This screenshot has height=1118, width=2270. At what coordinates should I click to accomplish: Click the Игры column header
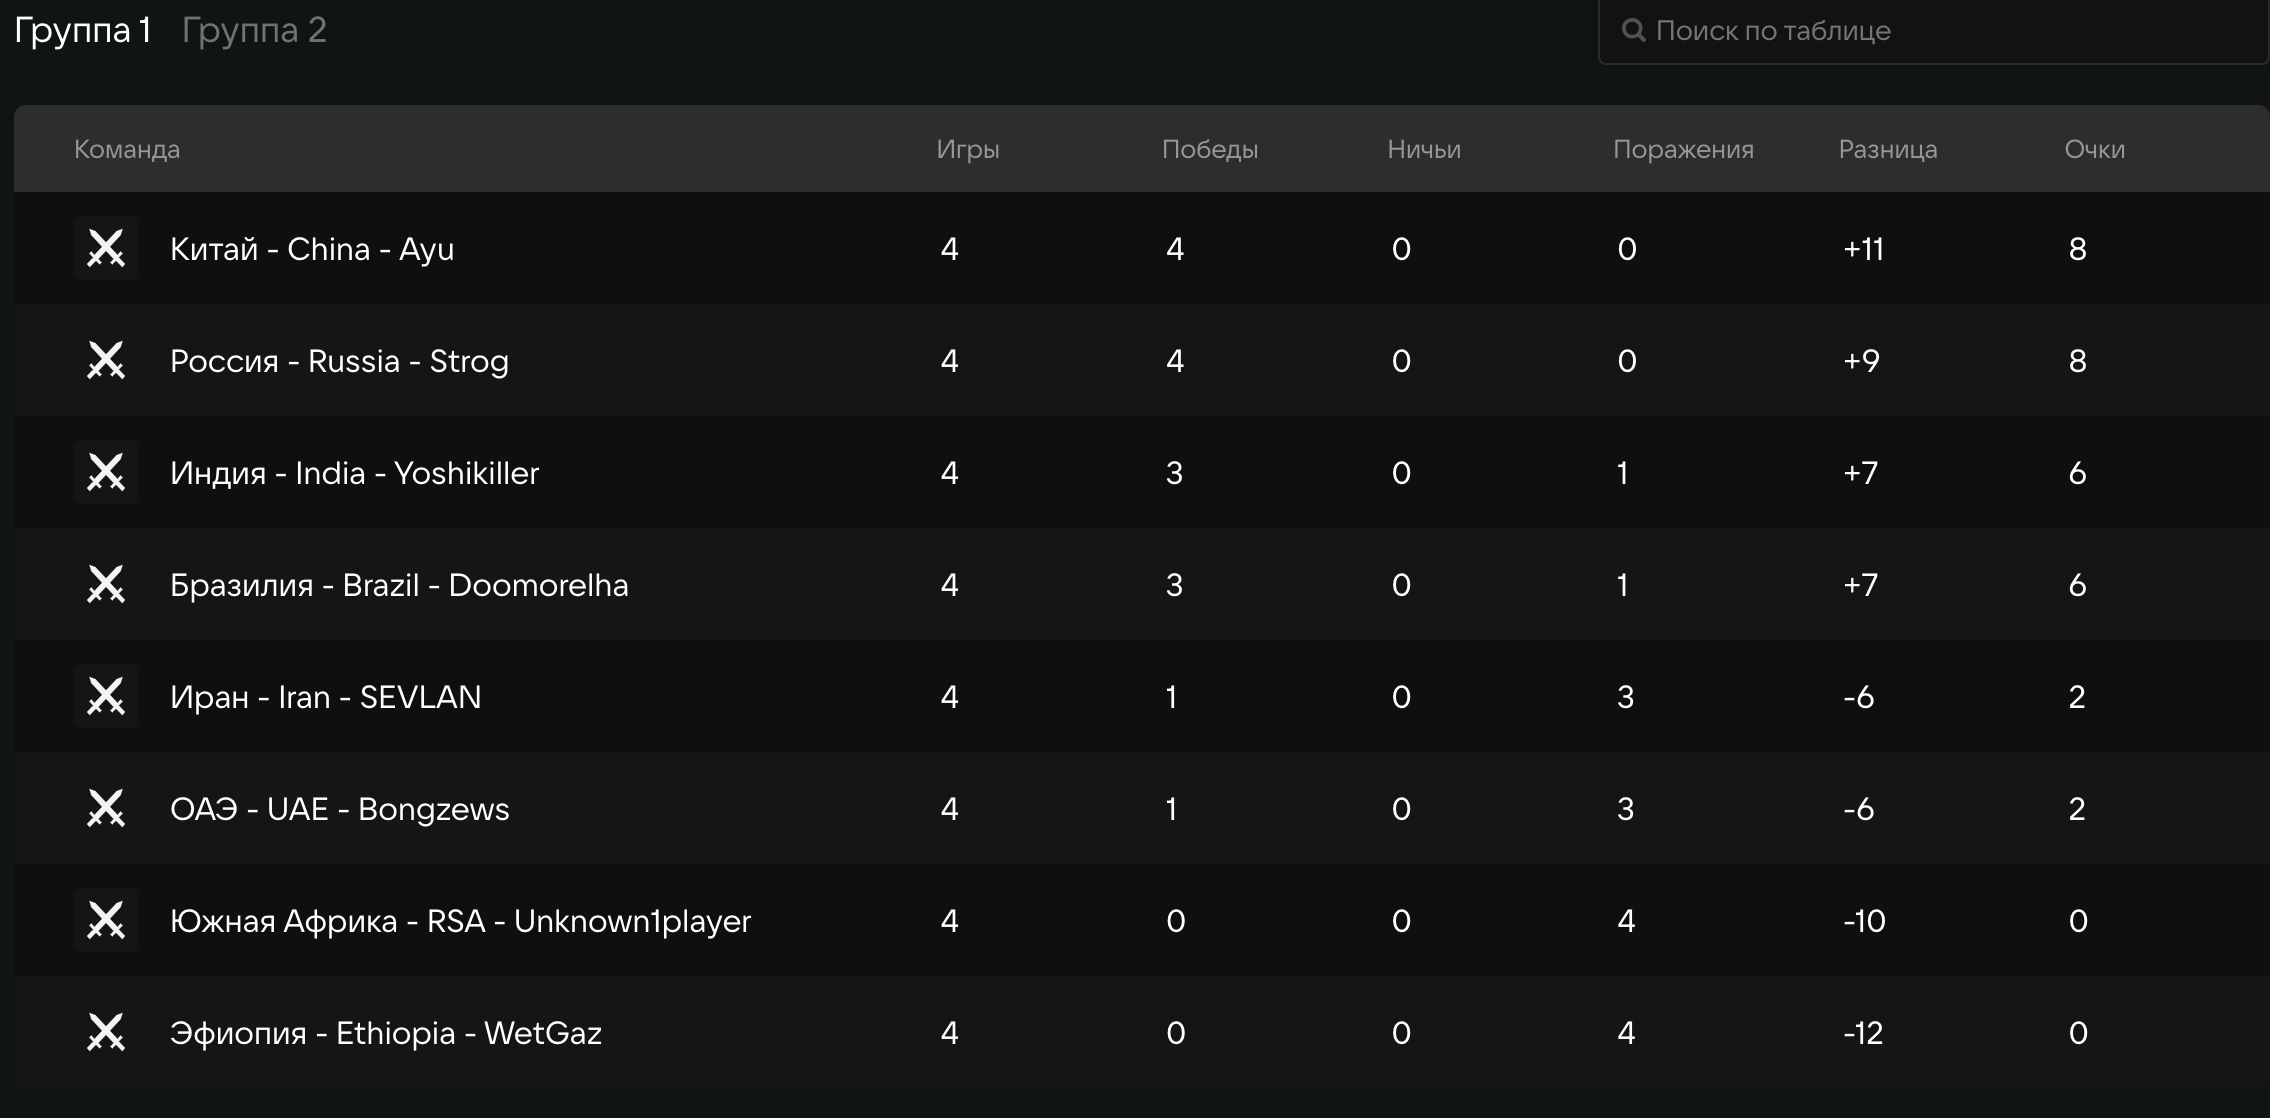[968, 149]
